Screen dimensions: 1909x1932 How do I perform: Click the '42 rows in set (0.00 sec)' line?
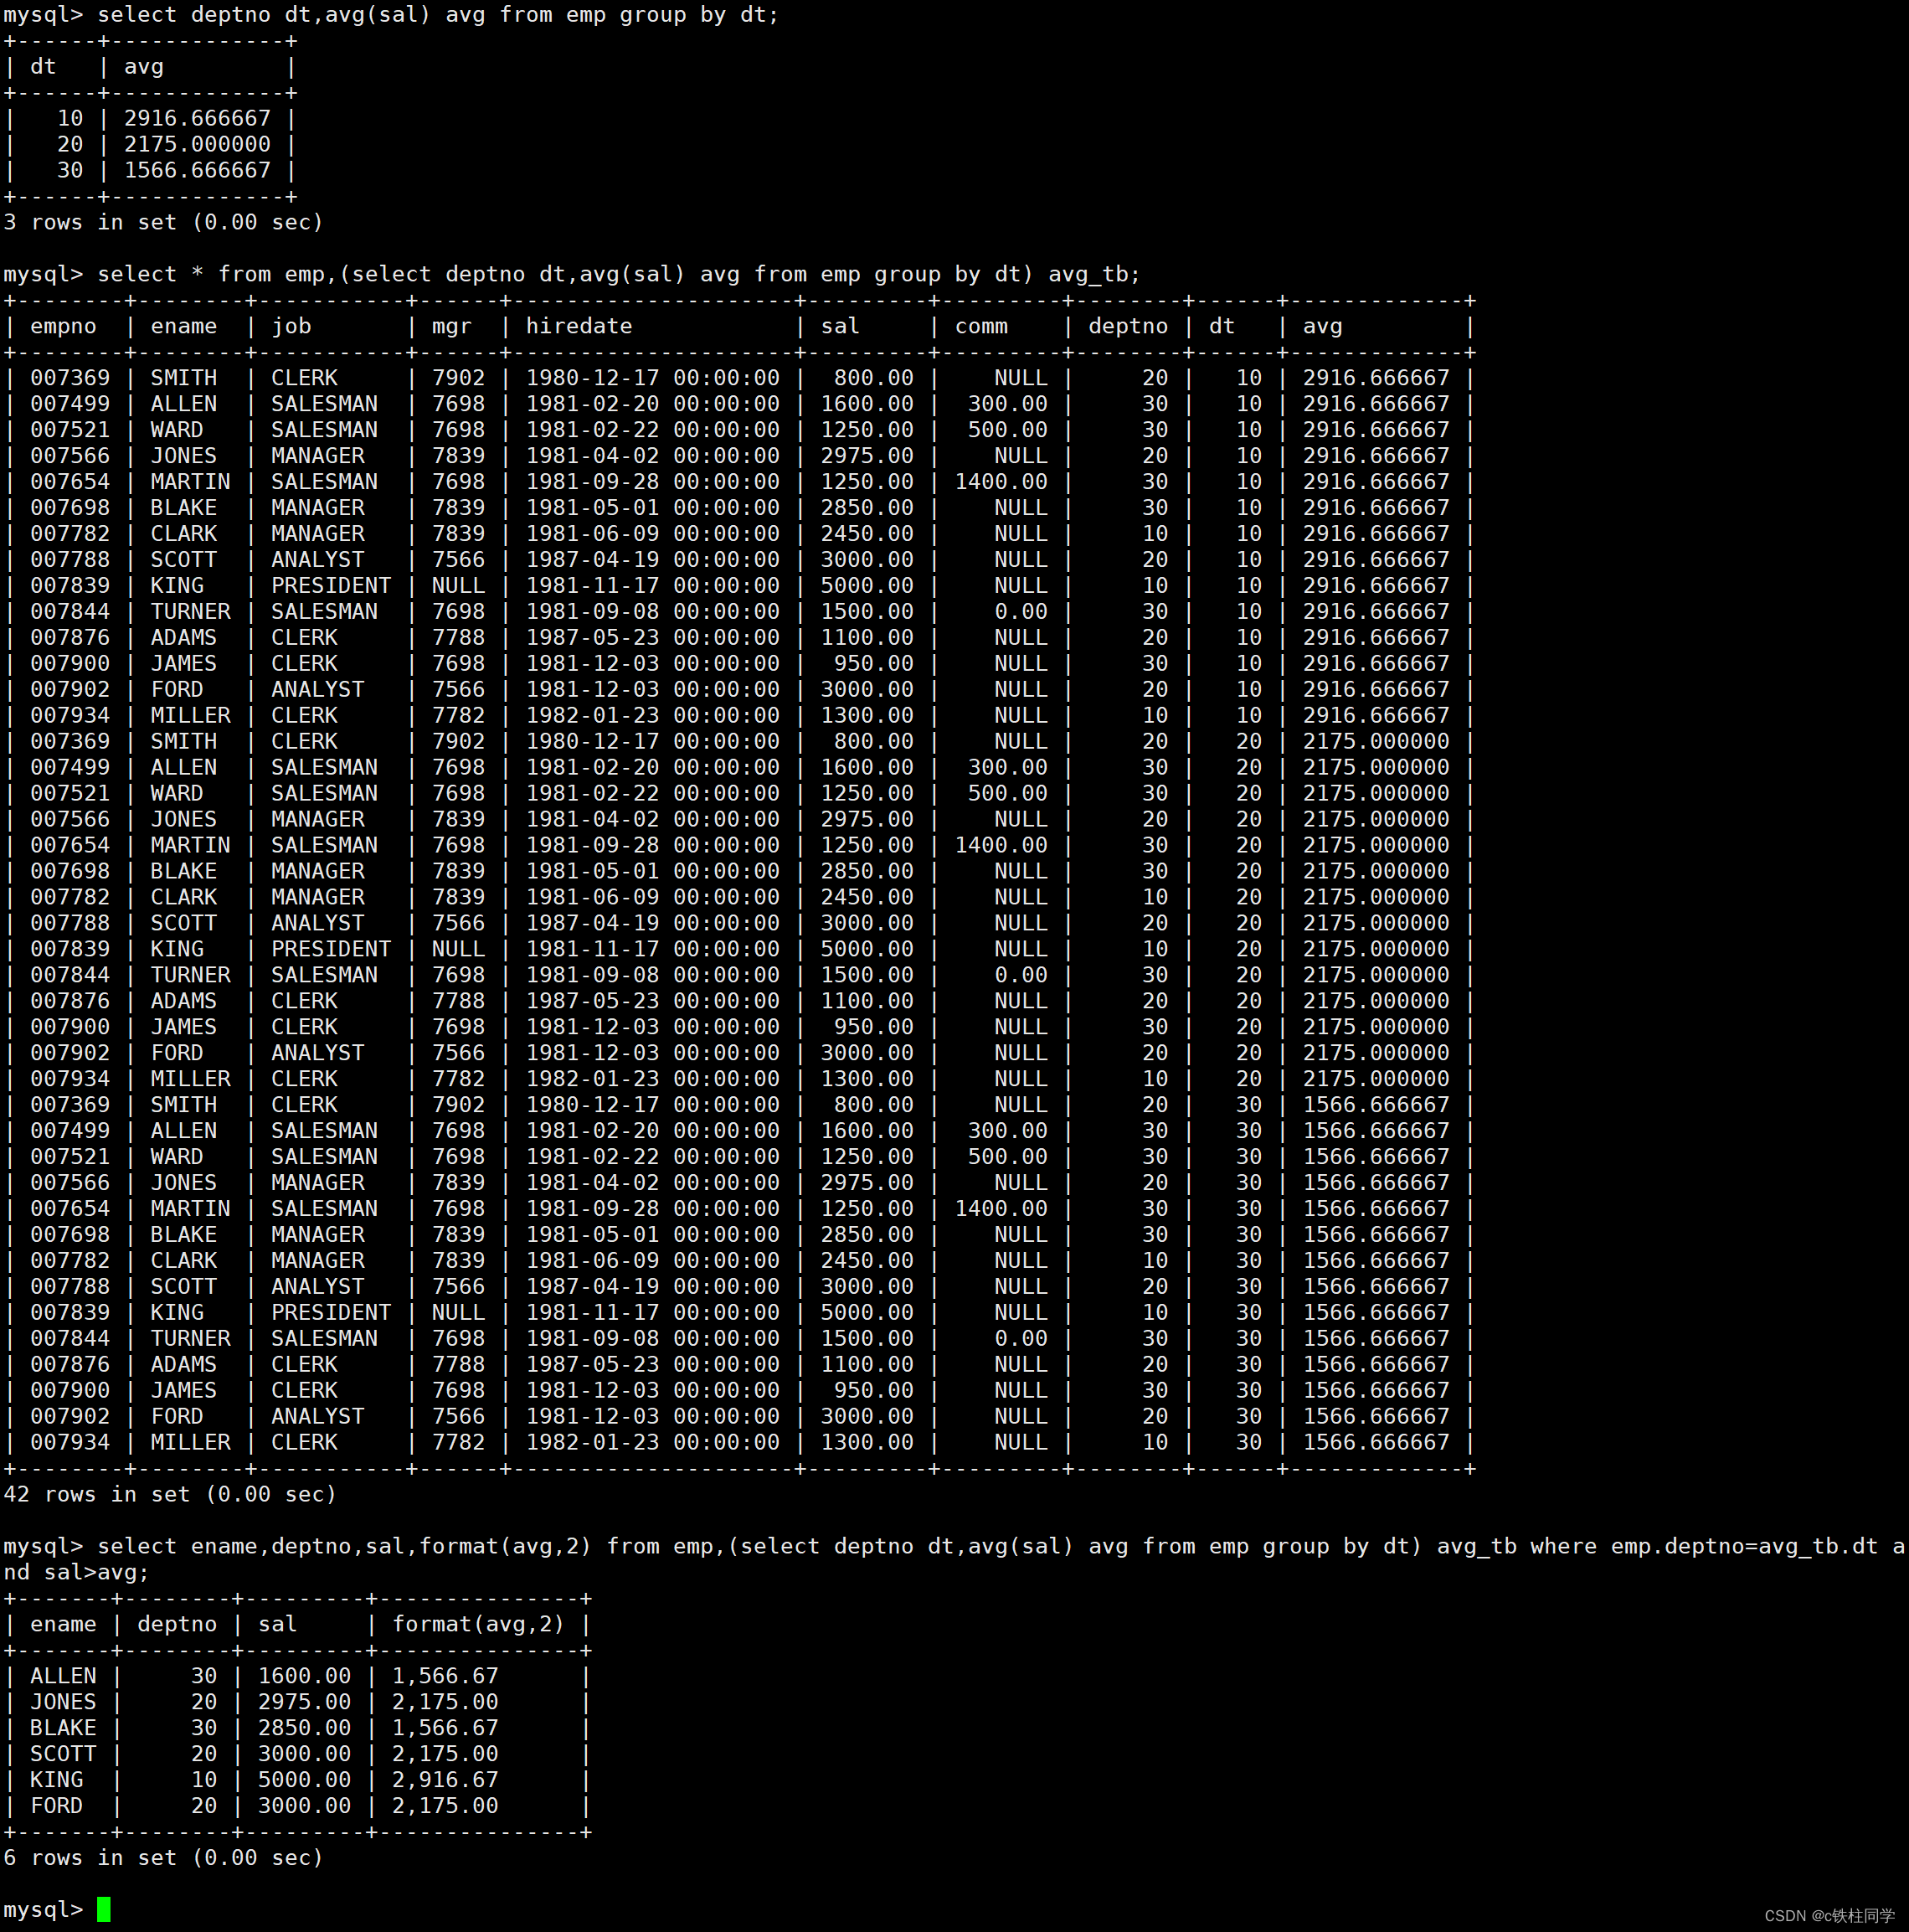coord(170,1494)
